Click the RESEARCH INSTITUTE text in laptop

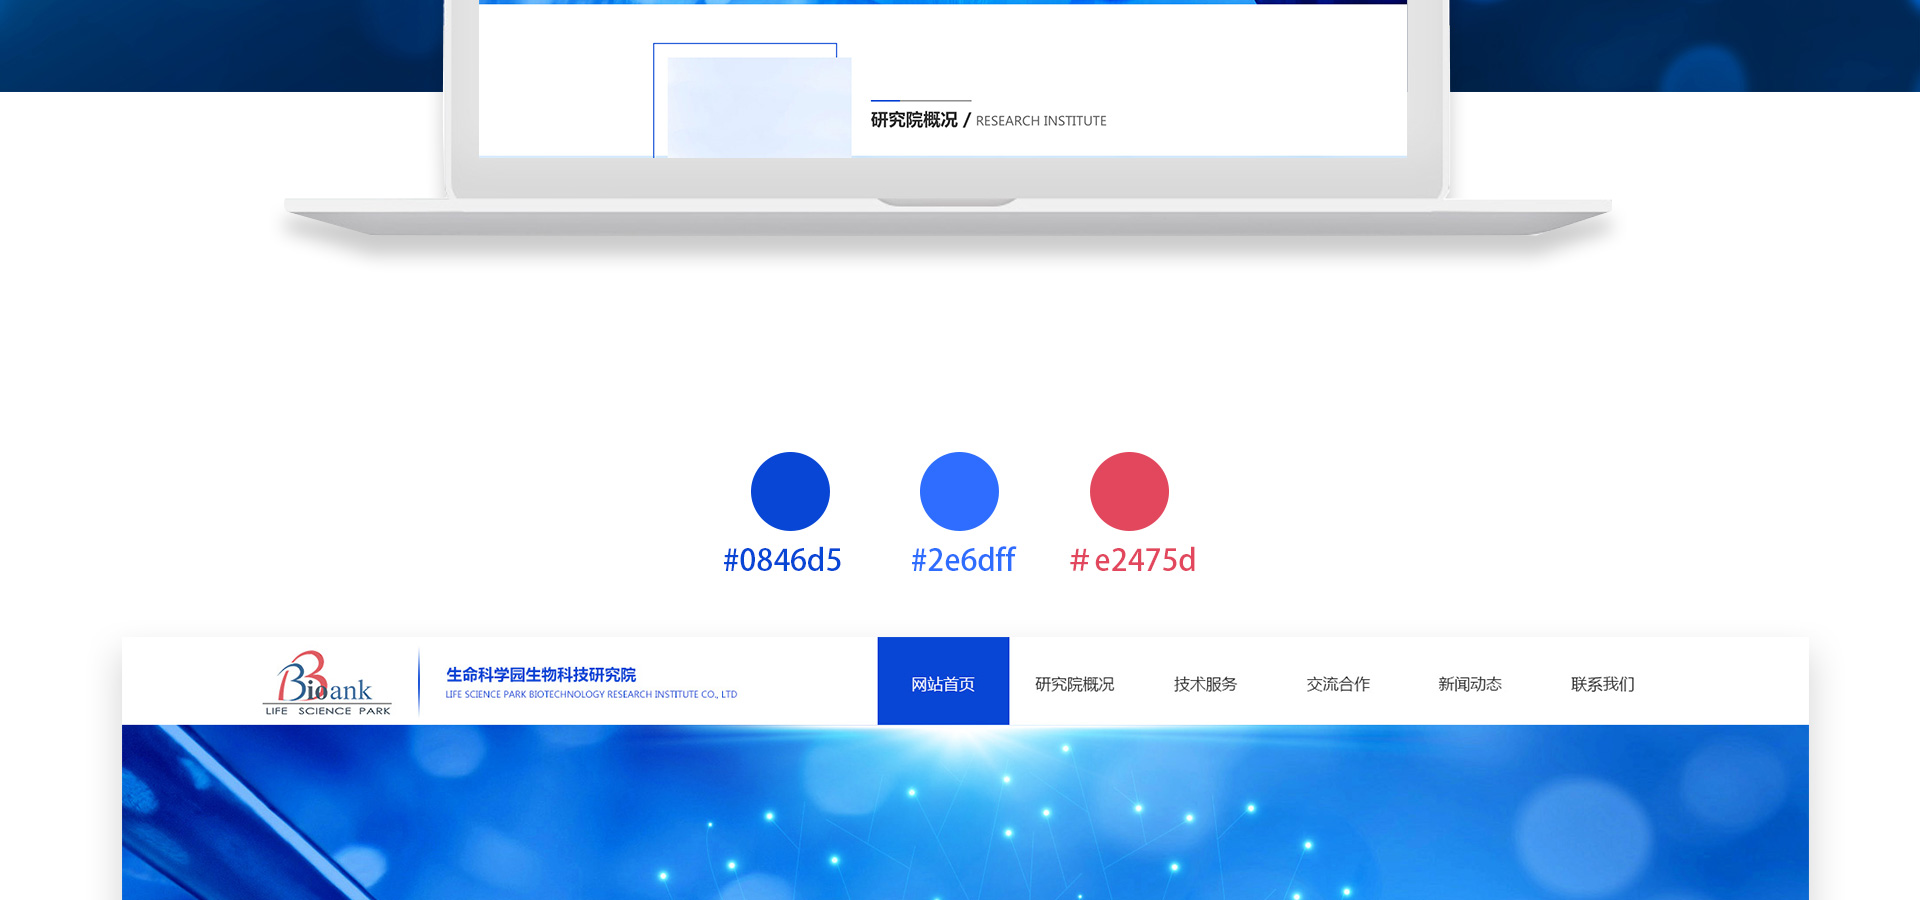pos(1040,121)
